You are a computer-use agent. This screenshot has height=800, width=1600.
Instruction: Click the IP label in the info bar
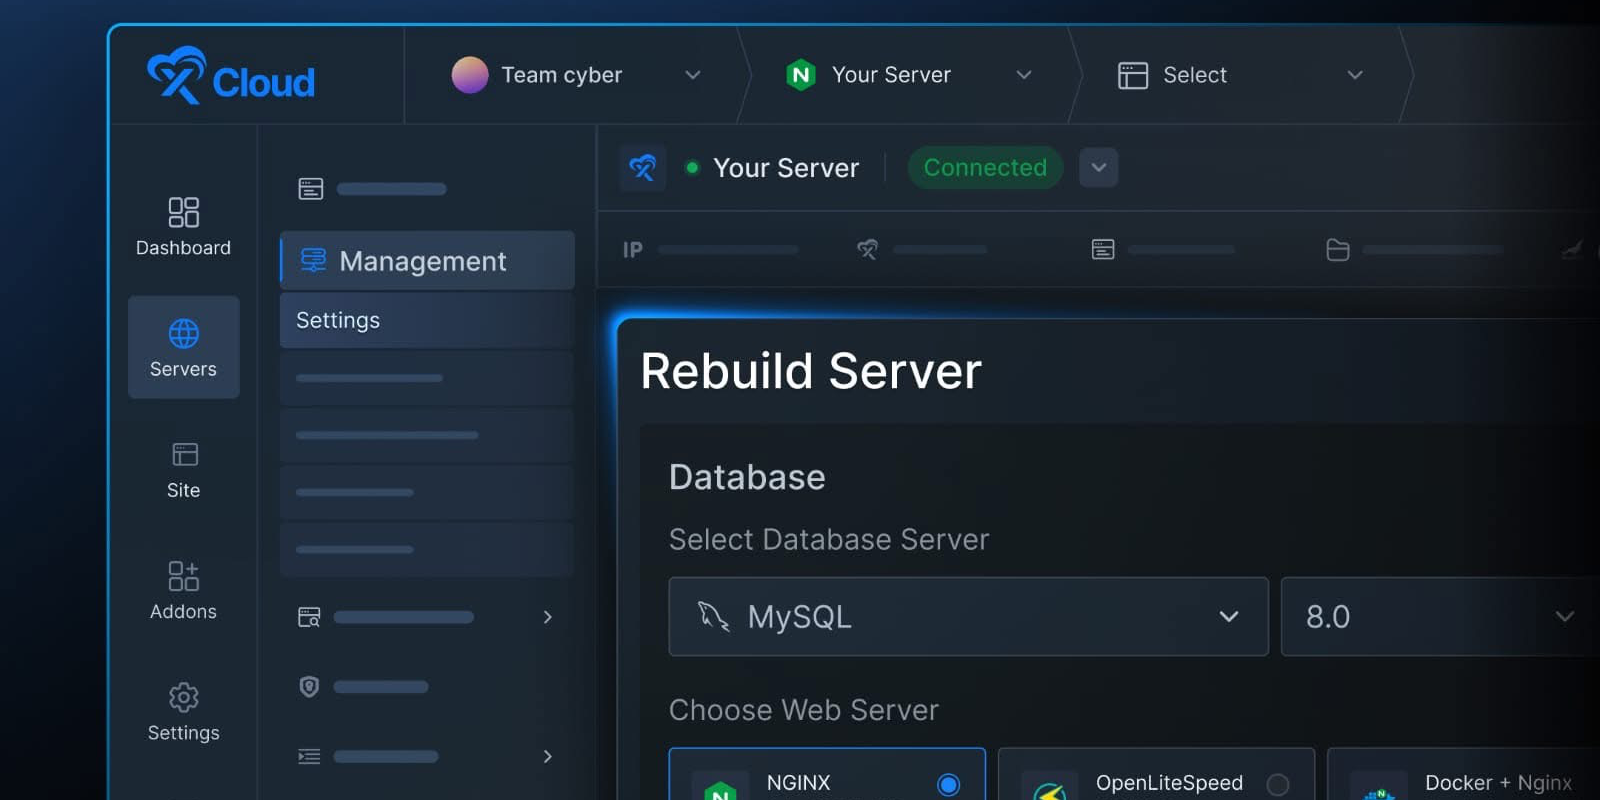(x=633, y=250)
